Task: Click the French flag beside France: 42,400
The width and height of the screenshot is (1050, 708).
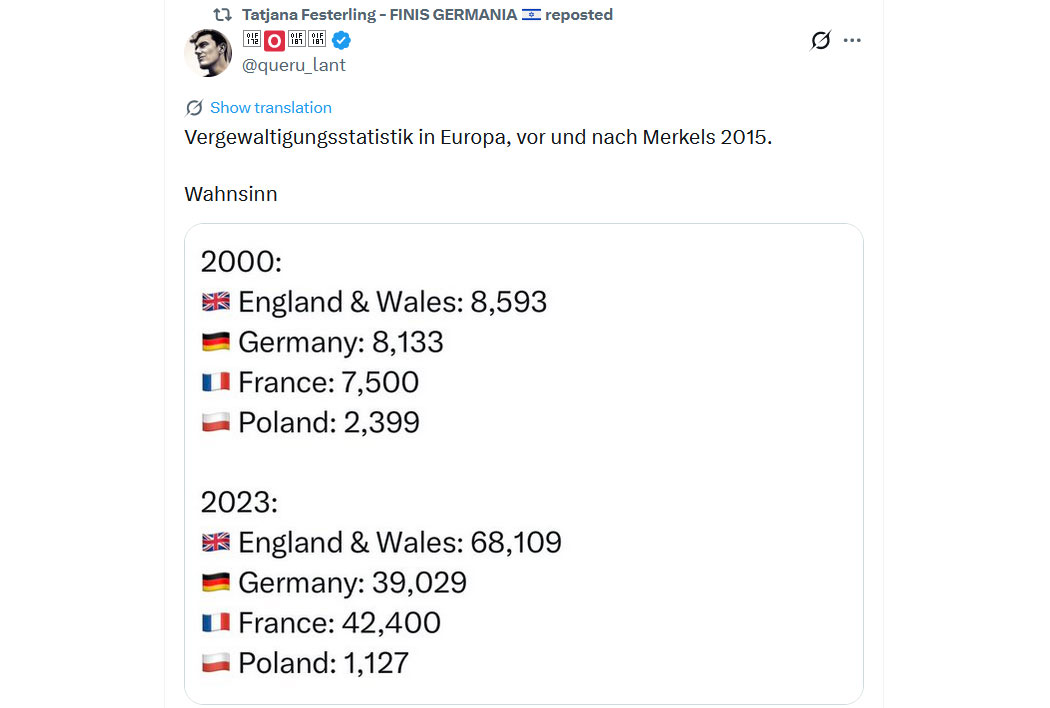Action: coord(215,623)
